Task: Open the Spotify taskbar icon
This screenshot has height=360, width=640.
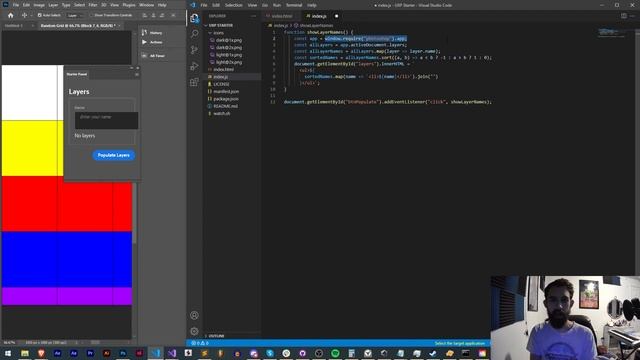Action: pos(335,353)
